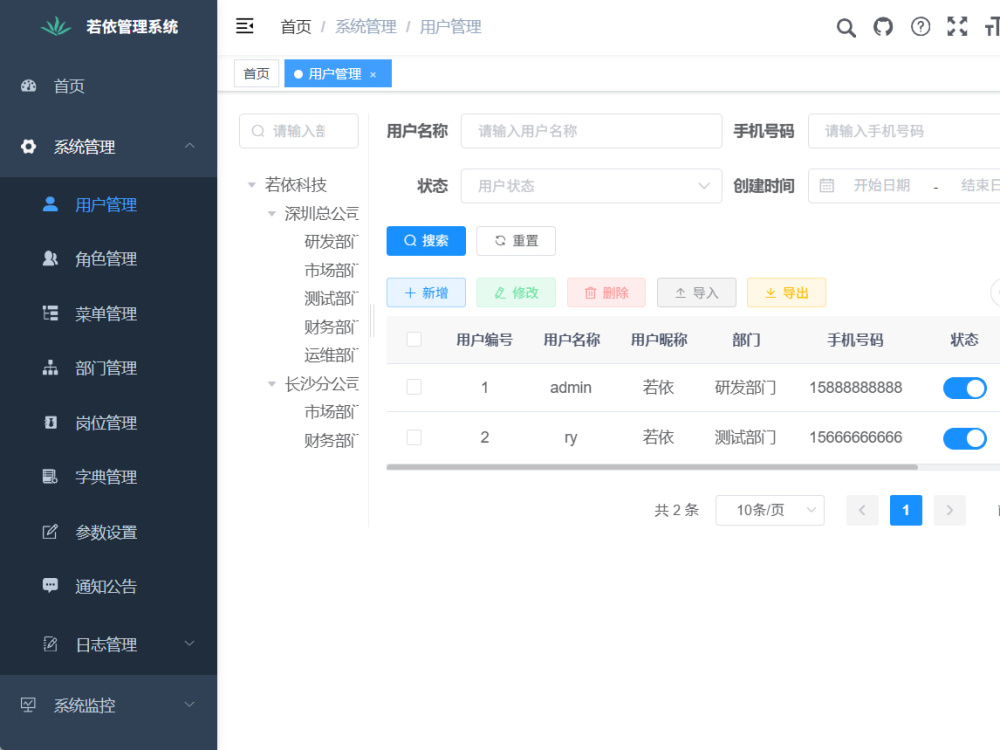1000x750 pixels.
Task: Select page 1 in pagination
Action: coord(906,510)
